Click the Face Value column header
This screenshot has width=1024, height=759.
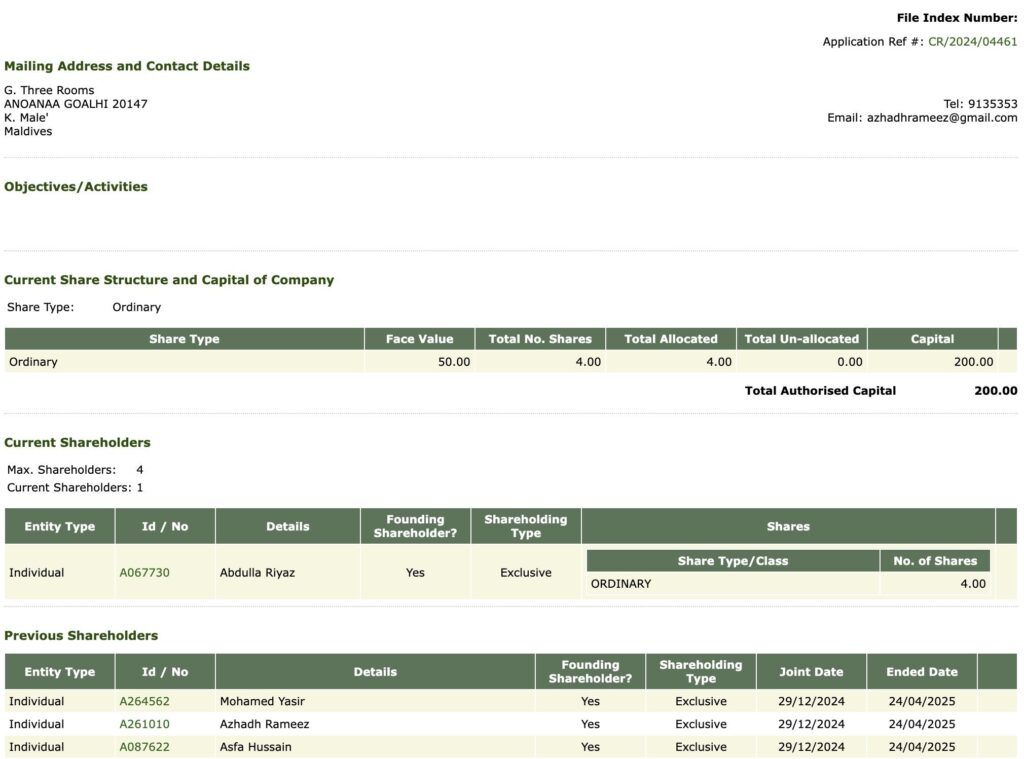coord(419,339)
